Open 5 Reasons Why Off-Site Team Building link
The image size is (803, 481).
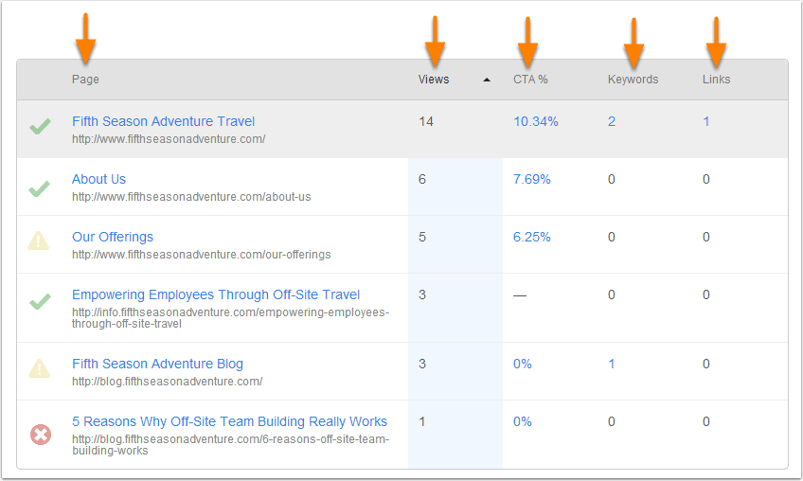coord(229,422)
